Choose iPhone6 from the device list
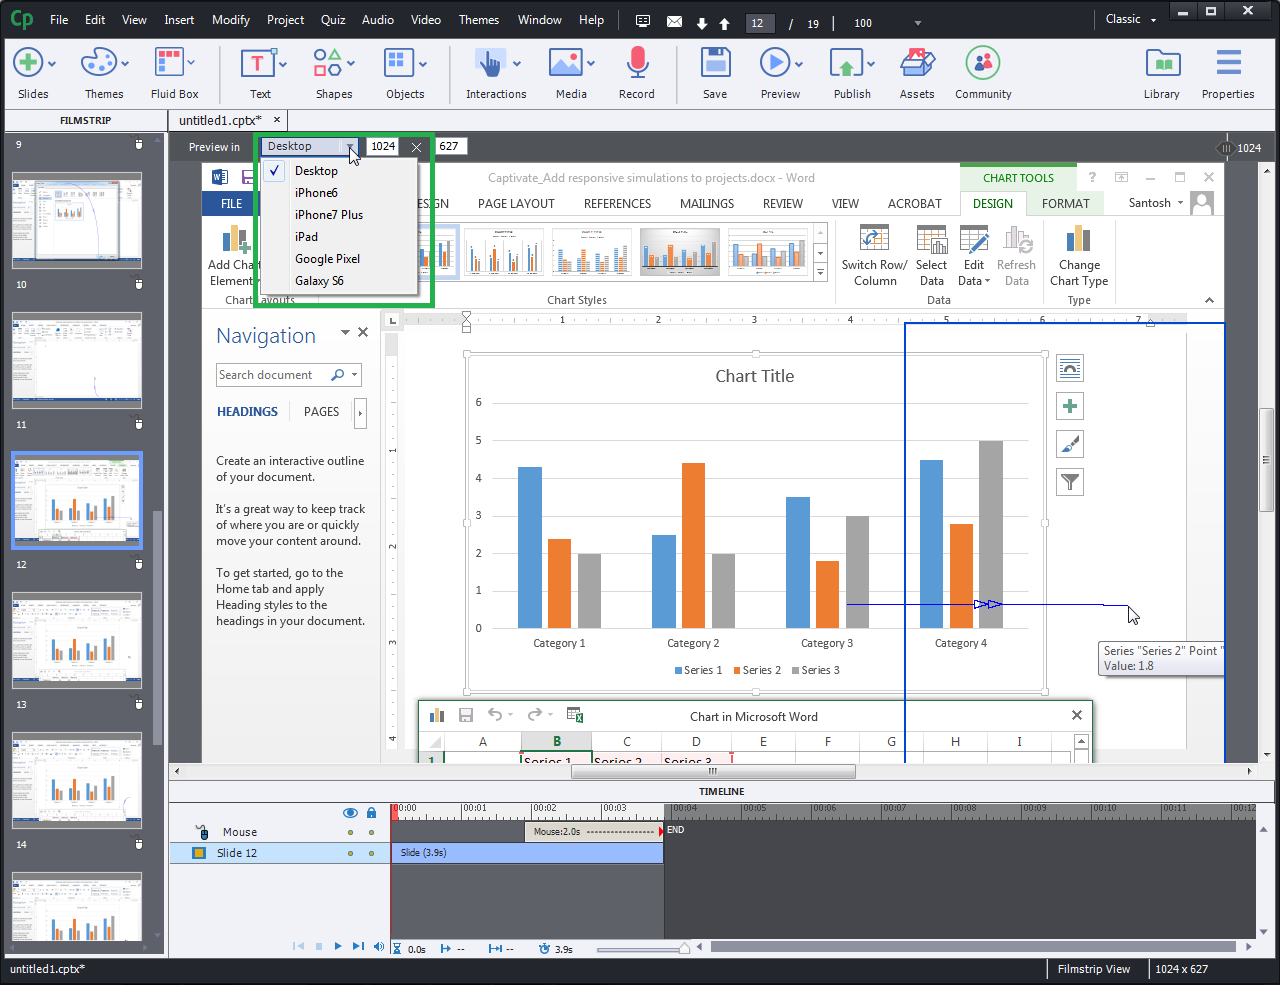 click(316, 193)
